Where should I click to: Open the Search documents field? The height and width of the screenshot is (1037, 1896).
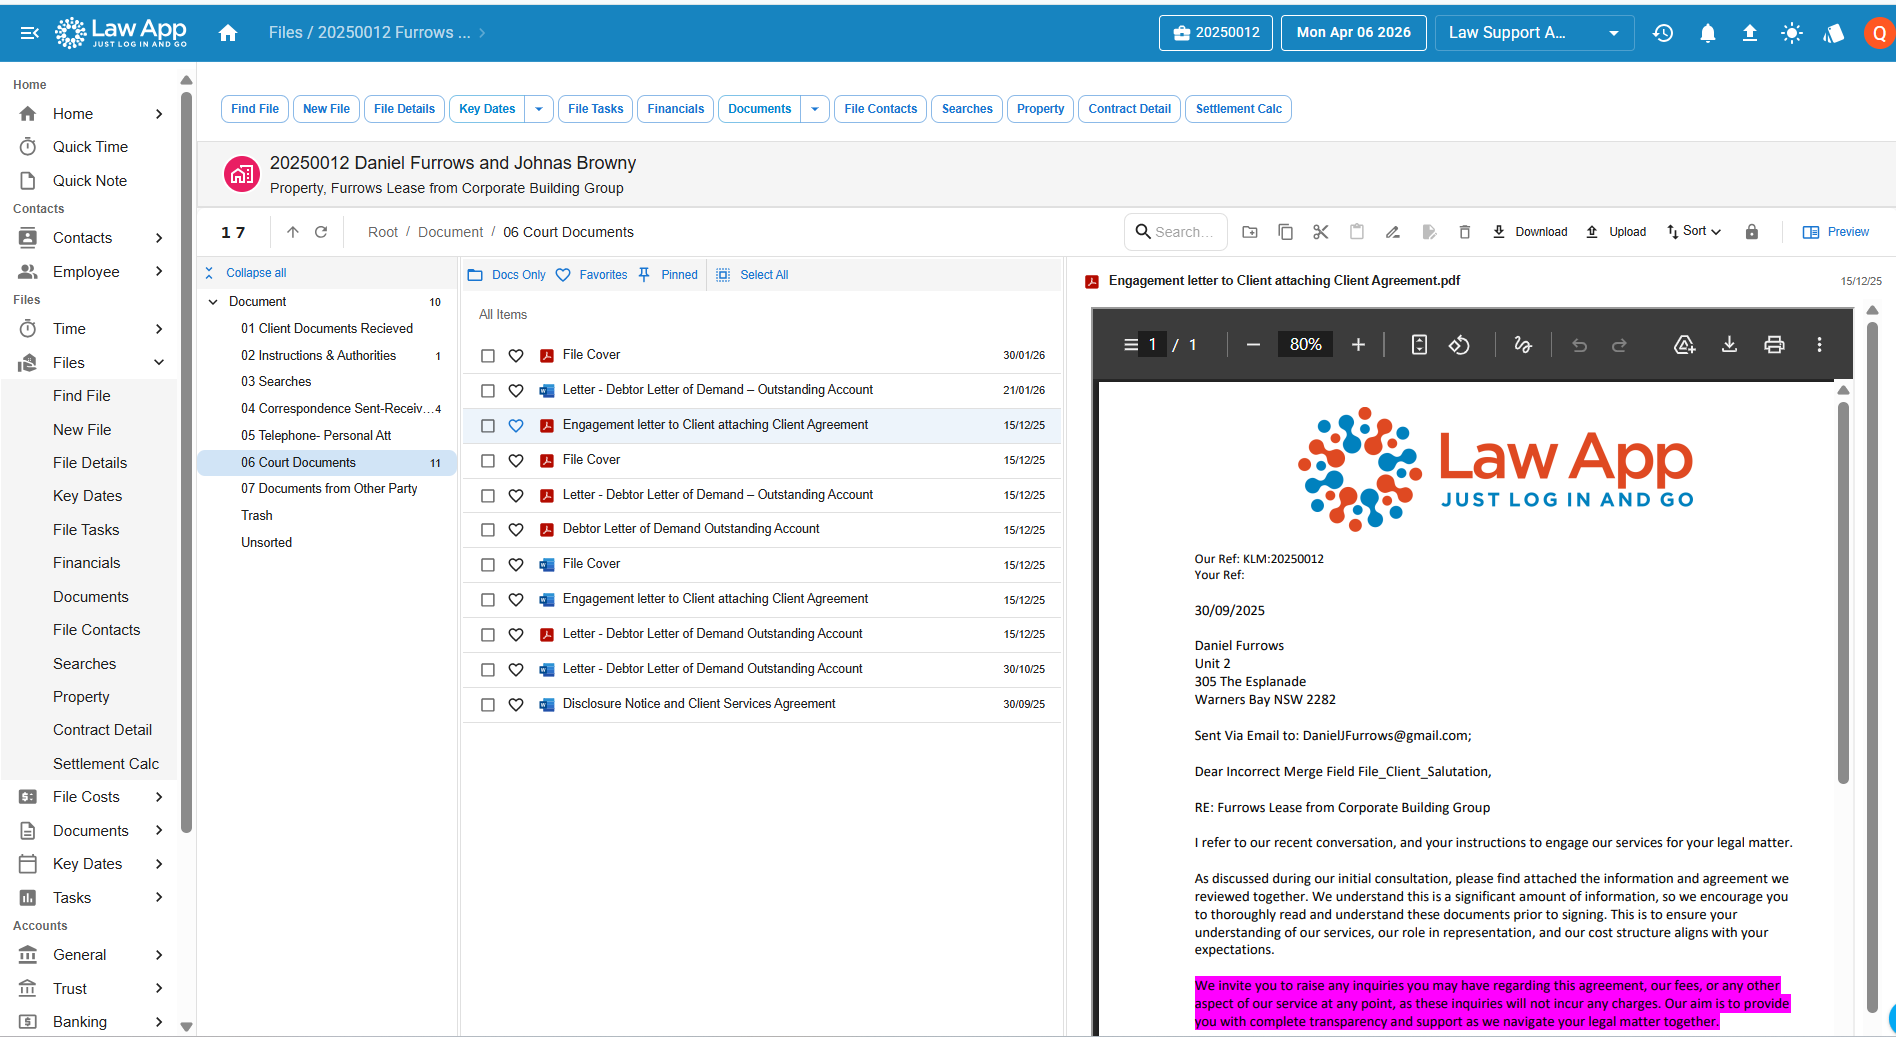coord(1176,231)
